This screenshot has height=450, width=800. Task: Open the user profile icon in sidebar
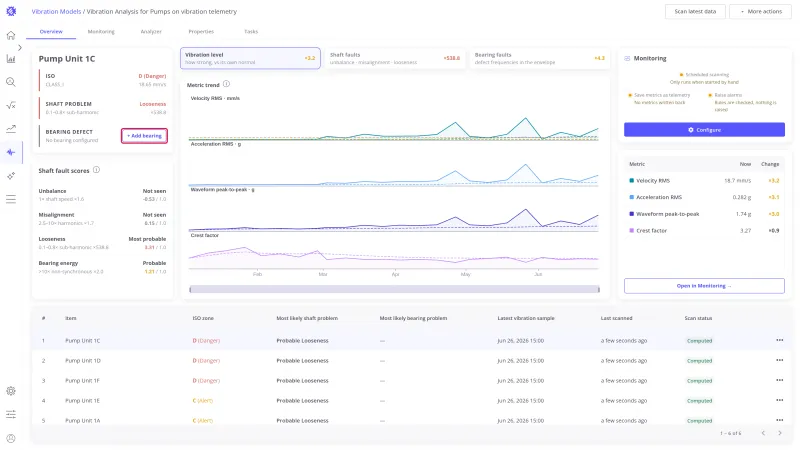(11, 438)
